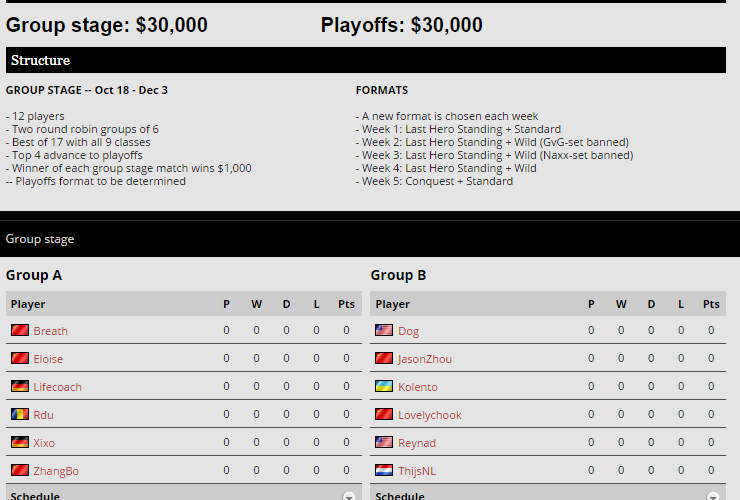Image resolution: width=740 pixels, height=500 pixels.
Task: Open ZhangBo's player profile link
Action: point(56,471)
